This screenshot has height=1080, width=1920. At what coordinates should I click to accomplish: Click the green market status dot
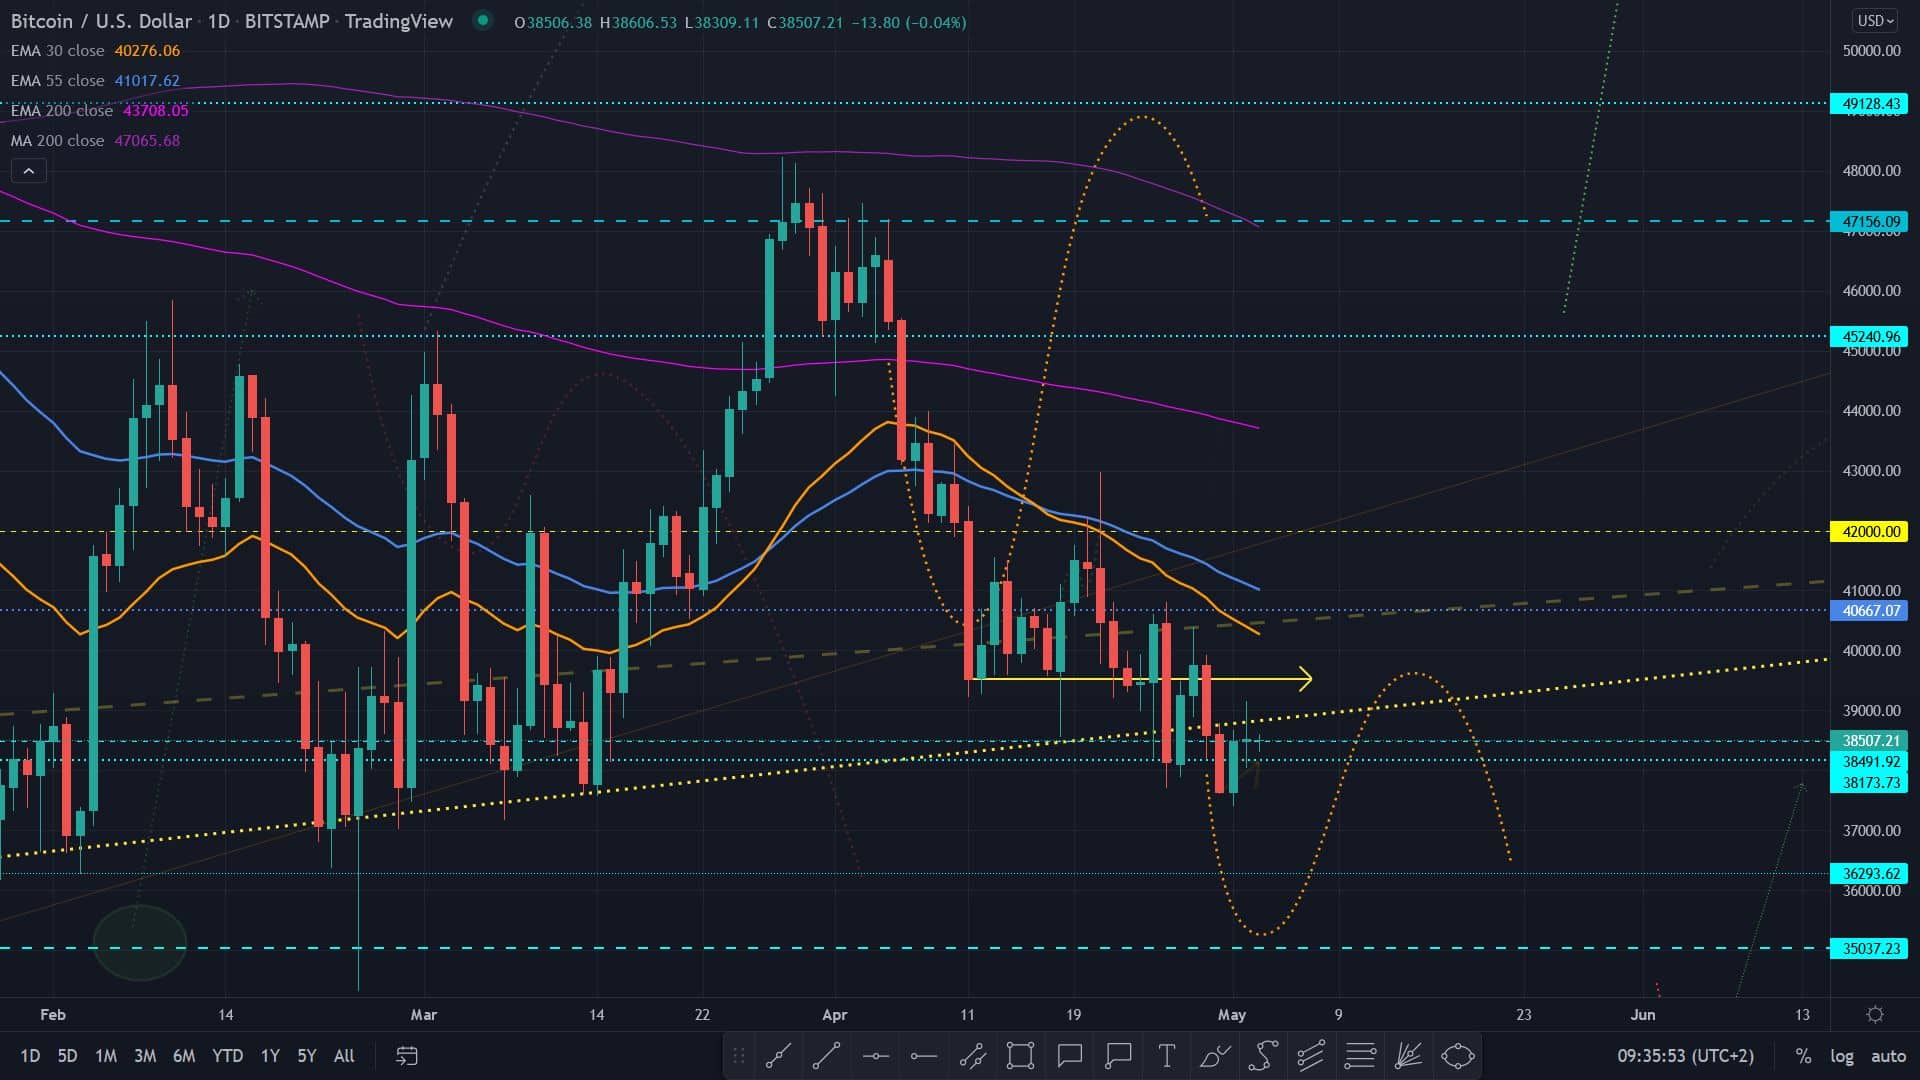pyautogui.click(x=483, y=20)
